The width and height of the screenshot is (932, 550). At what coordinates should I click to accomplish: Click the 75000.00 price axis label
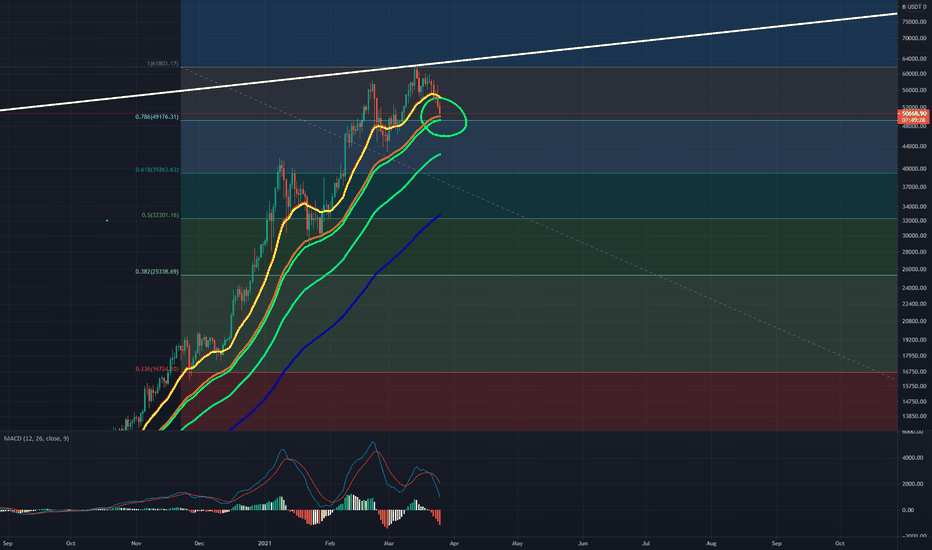(914, 22)
